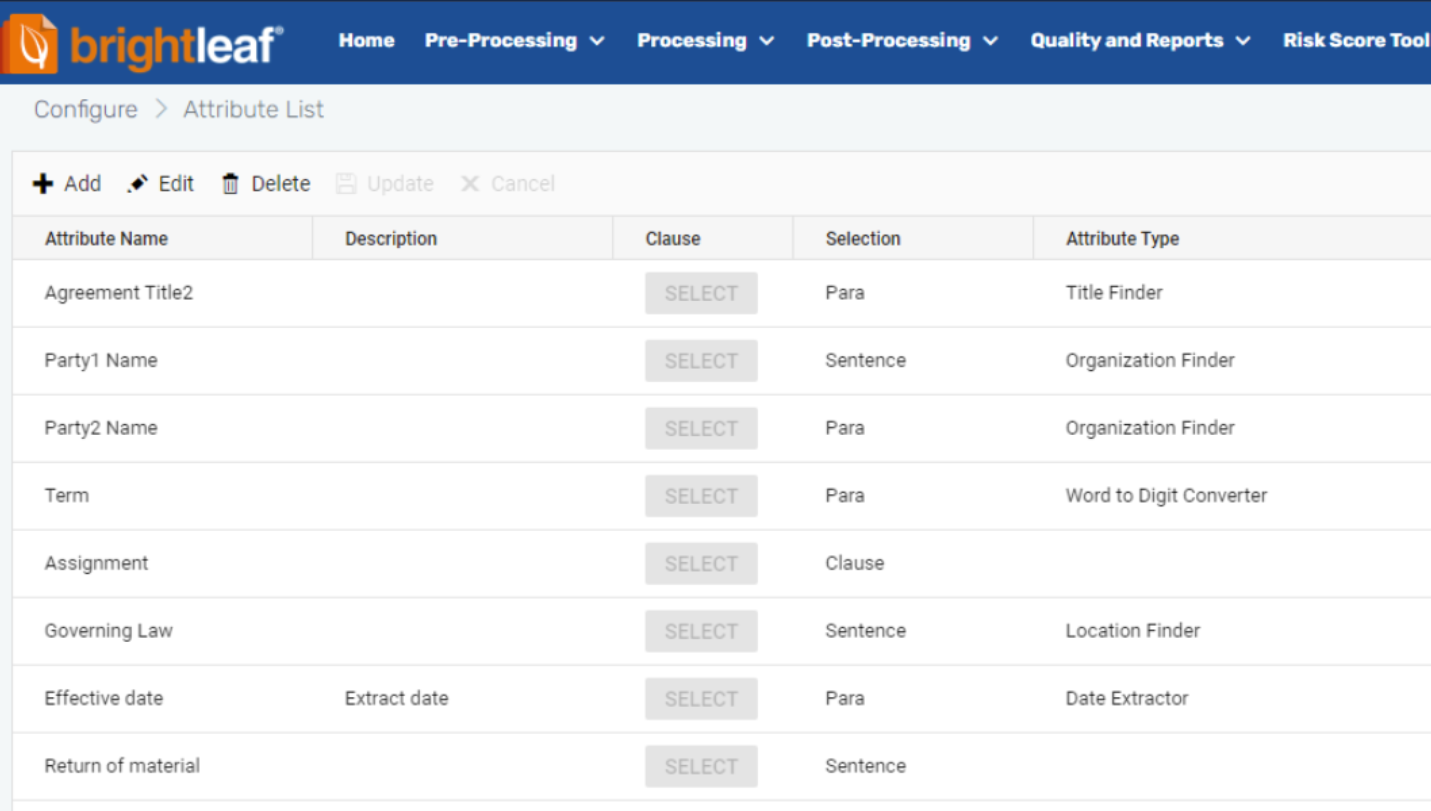Click the Cancel X icon
Screen dimensions: 1431x811
pyautogui.click(x=469, y=183)
